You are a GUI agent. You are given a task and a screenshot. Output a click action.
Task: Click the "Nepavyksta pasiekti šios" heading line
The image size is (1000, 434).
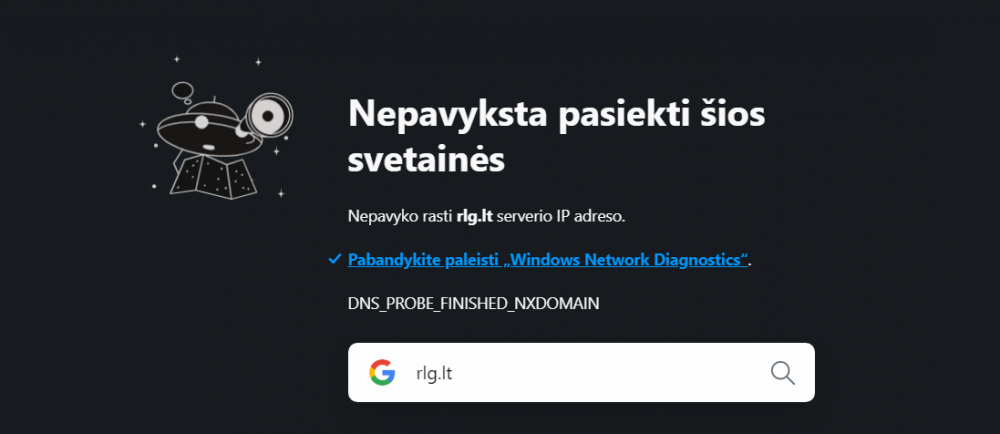pyautogui.click(x=556, y=114)
